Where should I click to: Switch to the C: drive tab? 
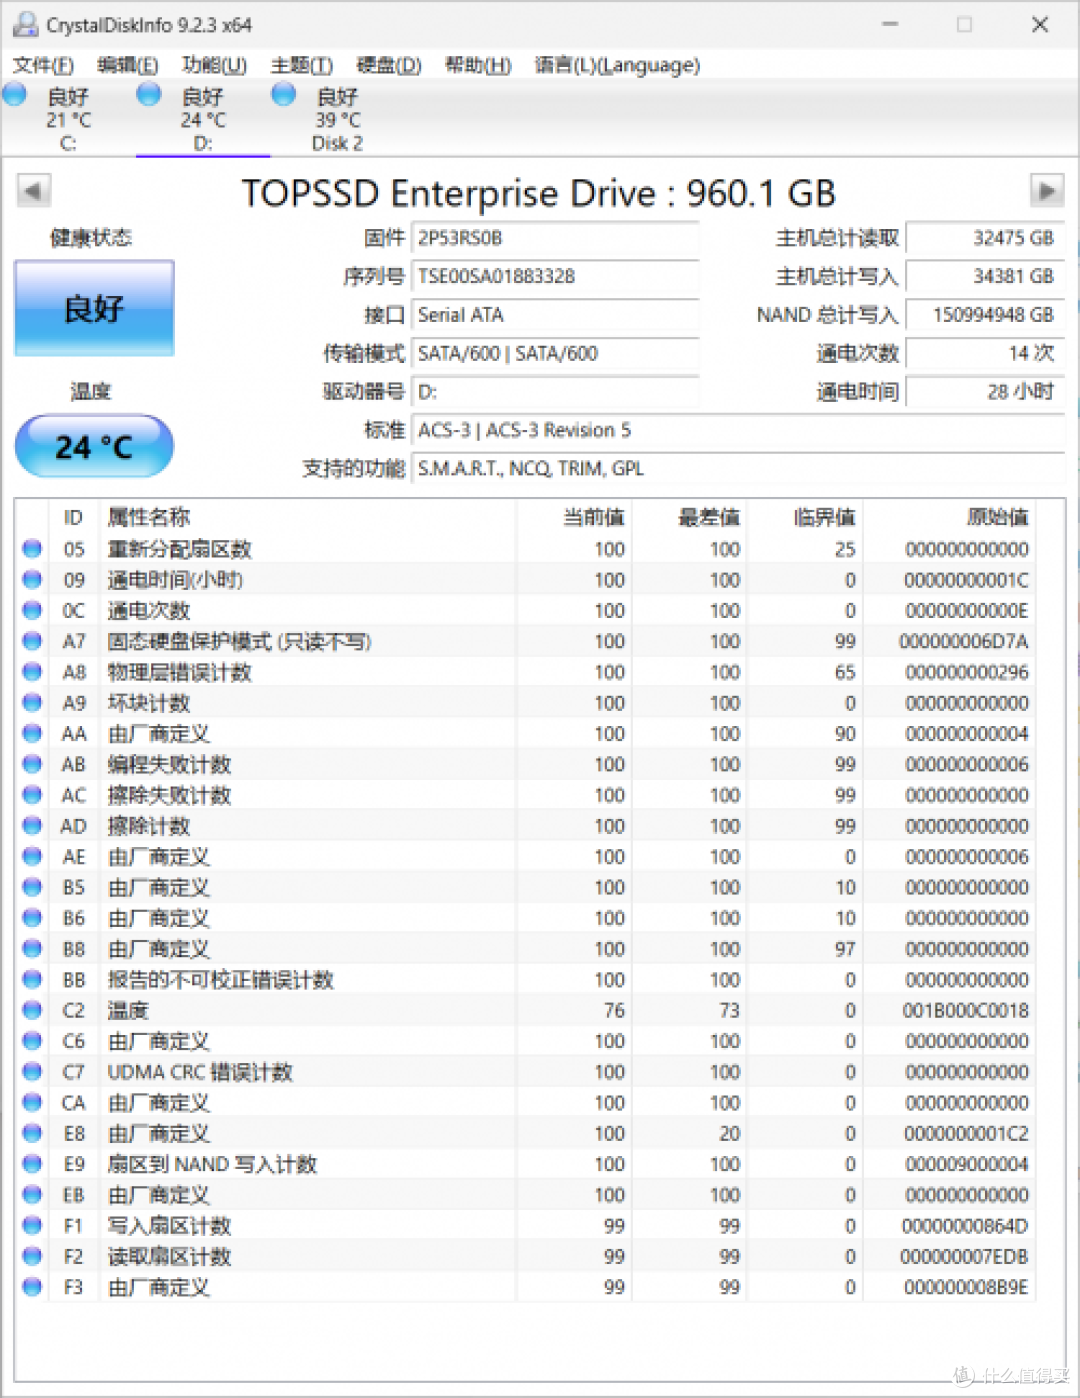pyautogui.click(x=67, y=120)
